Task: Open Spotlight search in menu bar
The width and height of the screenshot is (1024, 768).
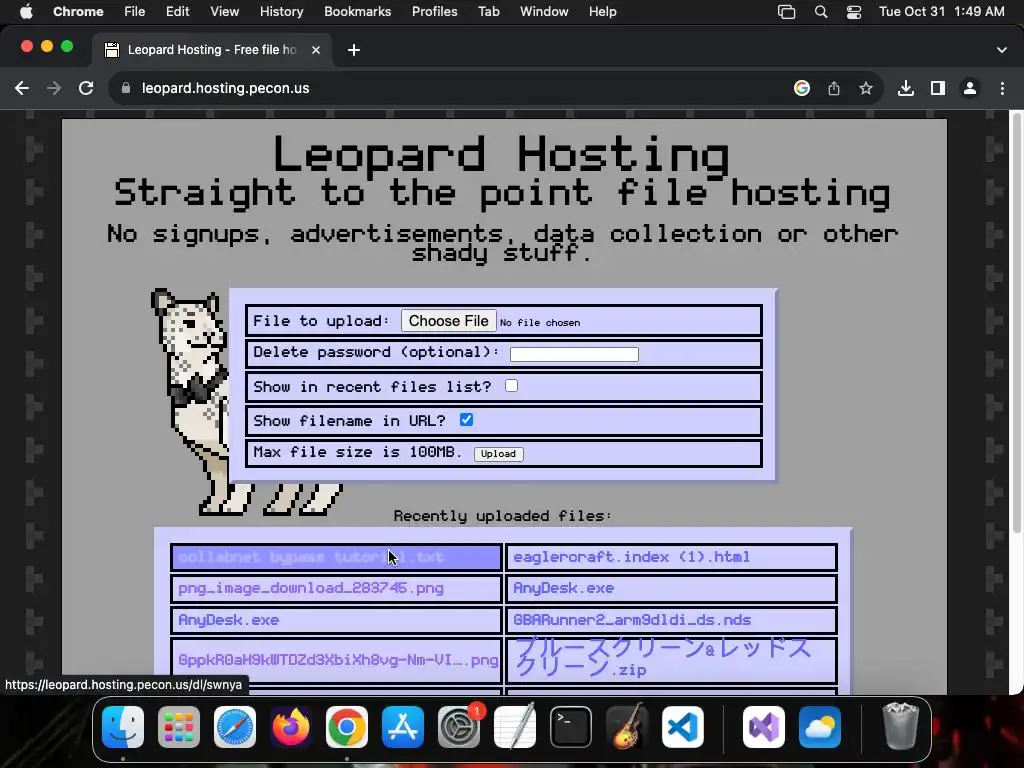Action: (x=821, y=12)
